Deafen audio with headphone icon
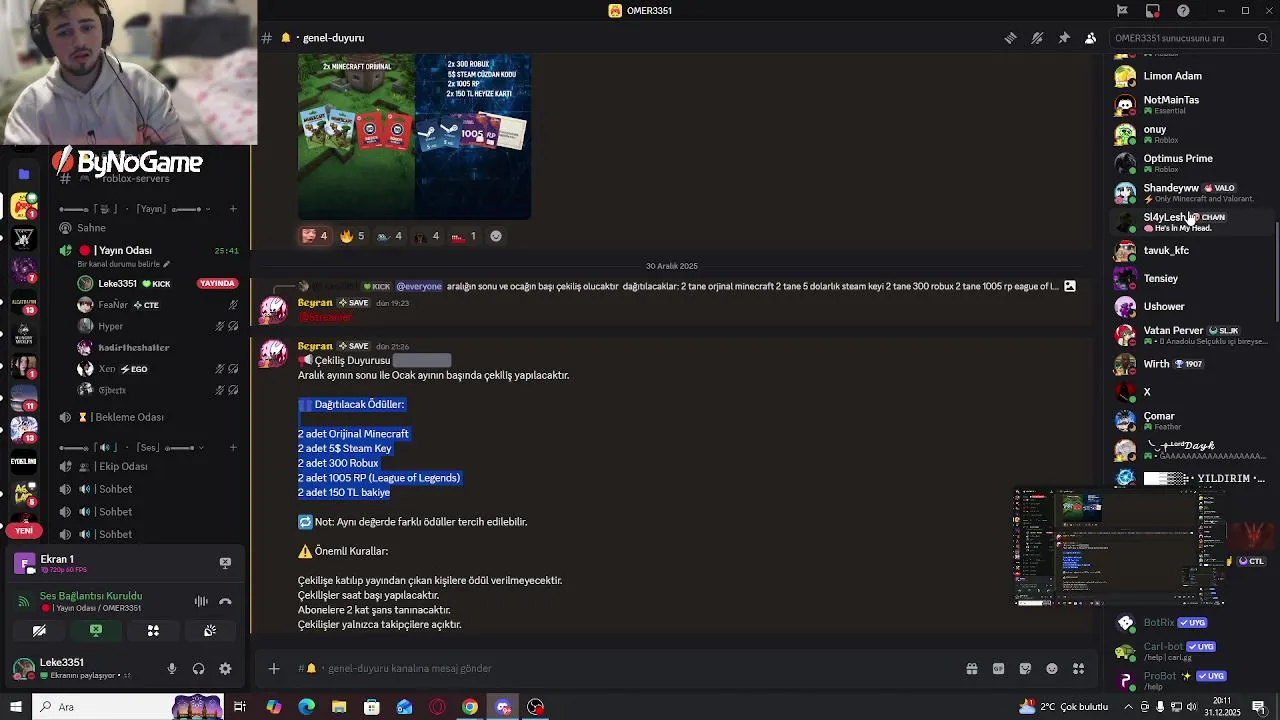This screenshot has height=720, width=1280. [x=198, y=669]
